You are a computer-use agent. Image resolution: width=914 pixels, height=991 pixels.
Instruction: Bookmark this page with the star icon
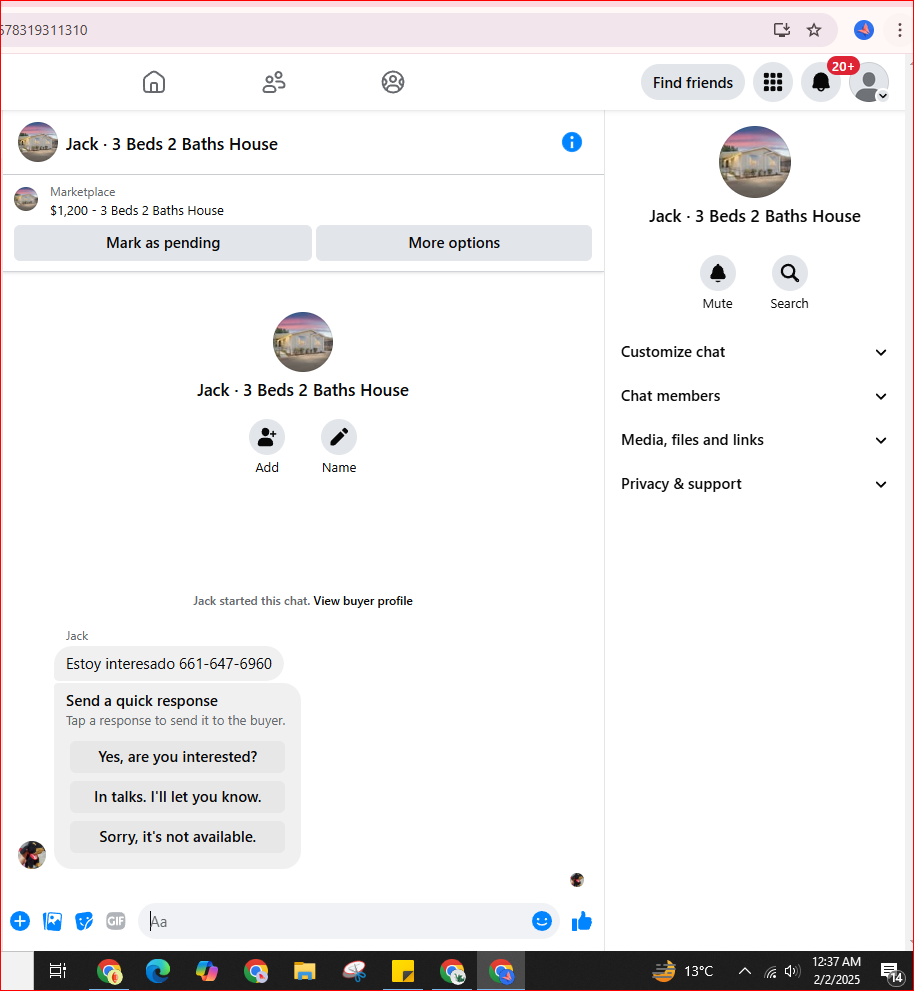(814, 30)
